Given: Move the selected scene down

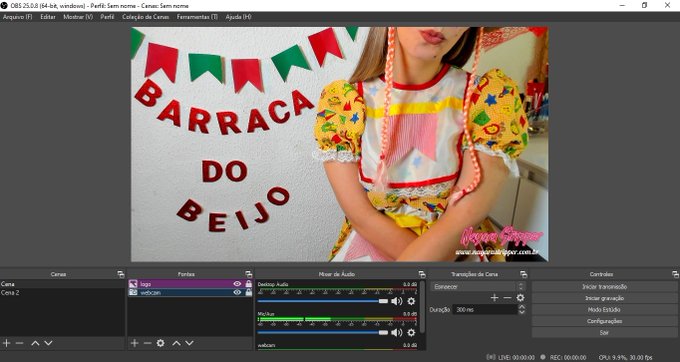Looking at the screenshot, I should pos(48,343).
